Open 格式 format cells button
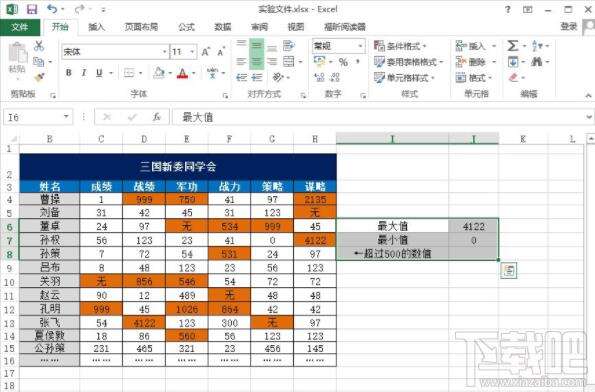 pyautogui.click(x=474, y=77)
